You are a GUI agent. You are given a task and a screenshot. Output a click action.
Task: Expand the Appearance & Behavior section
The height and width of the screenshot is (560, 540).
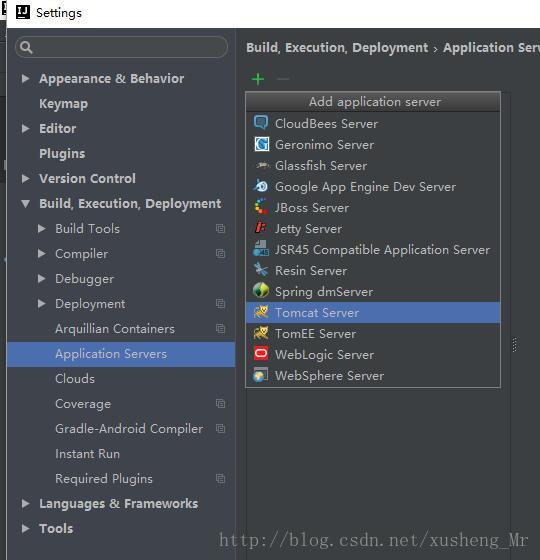click(25, 79)
